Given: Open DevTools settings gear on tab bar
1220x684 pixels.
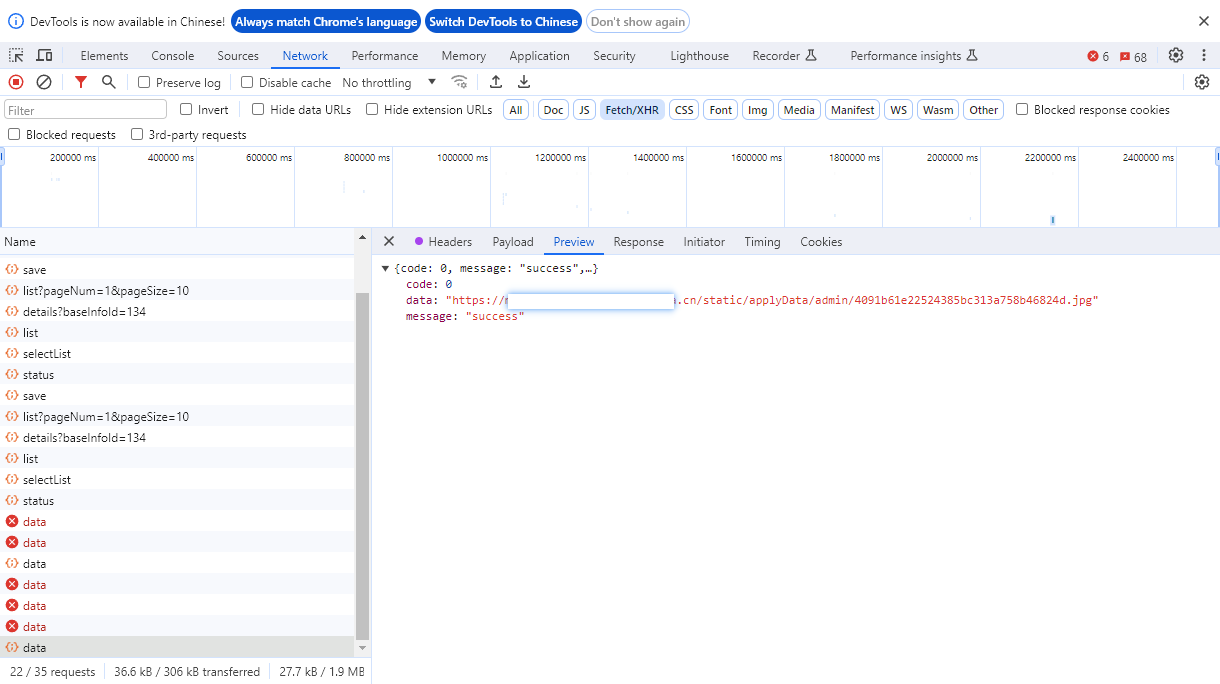Looking at the screenshot, I should pos(1176,56).
